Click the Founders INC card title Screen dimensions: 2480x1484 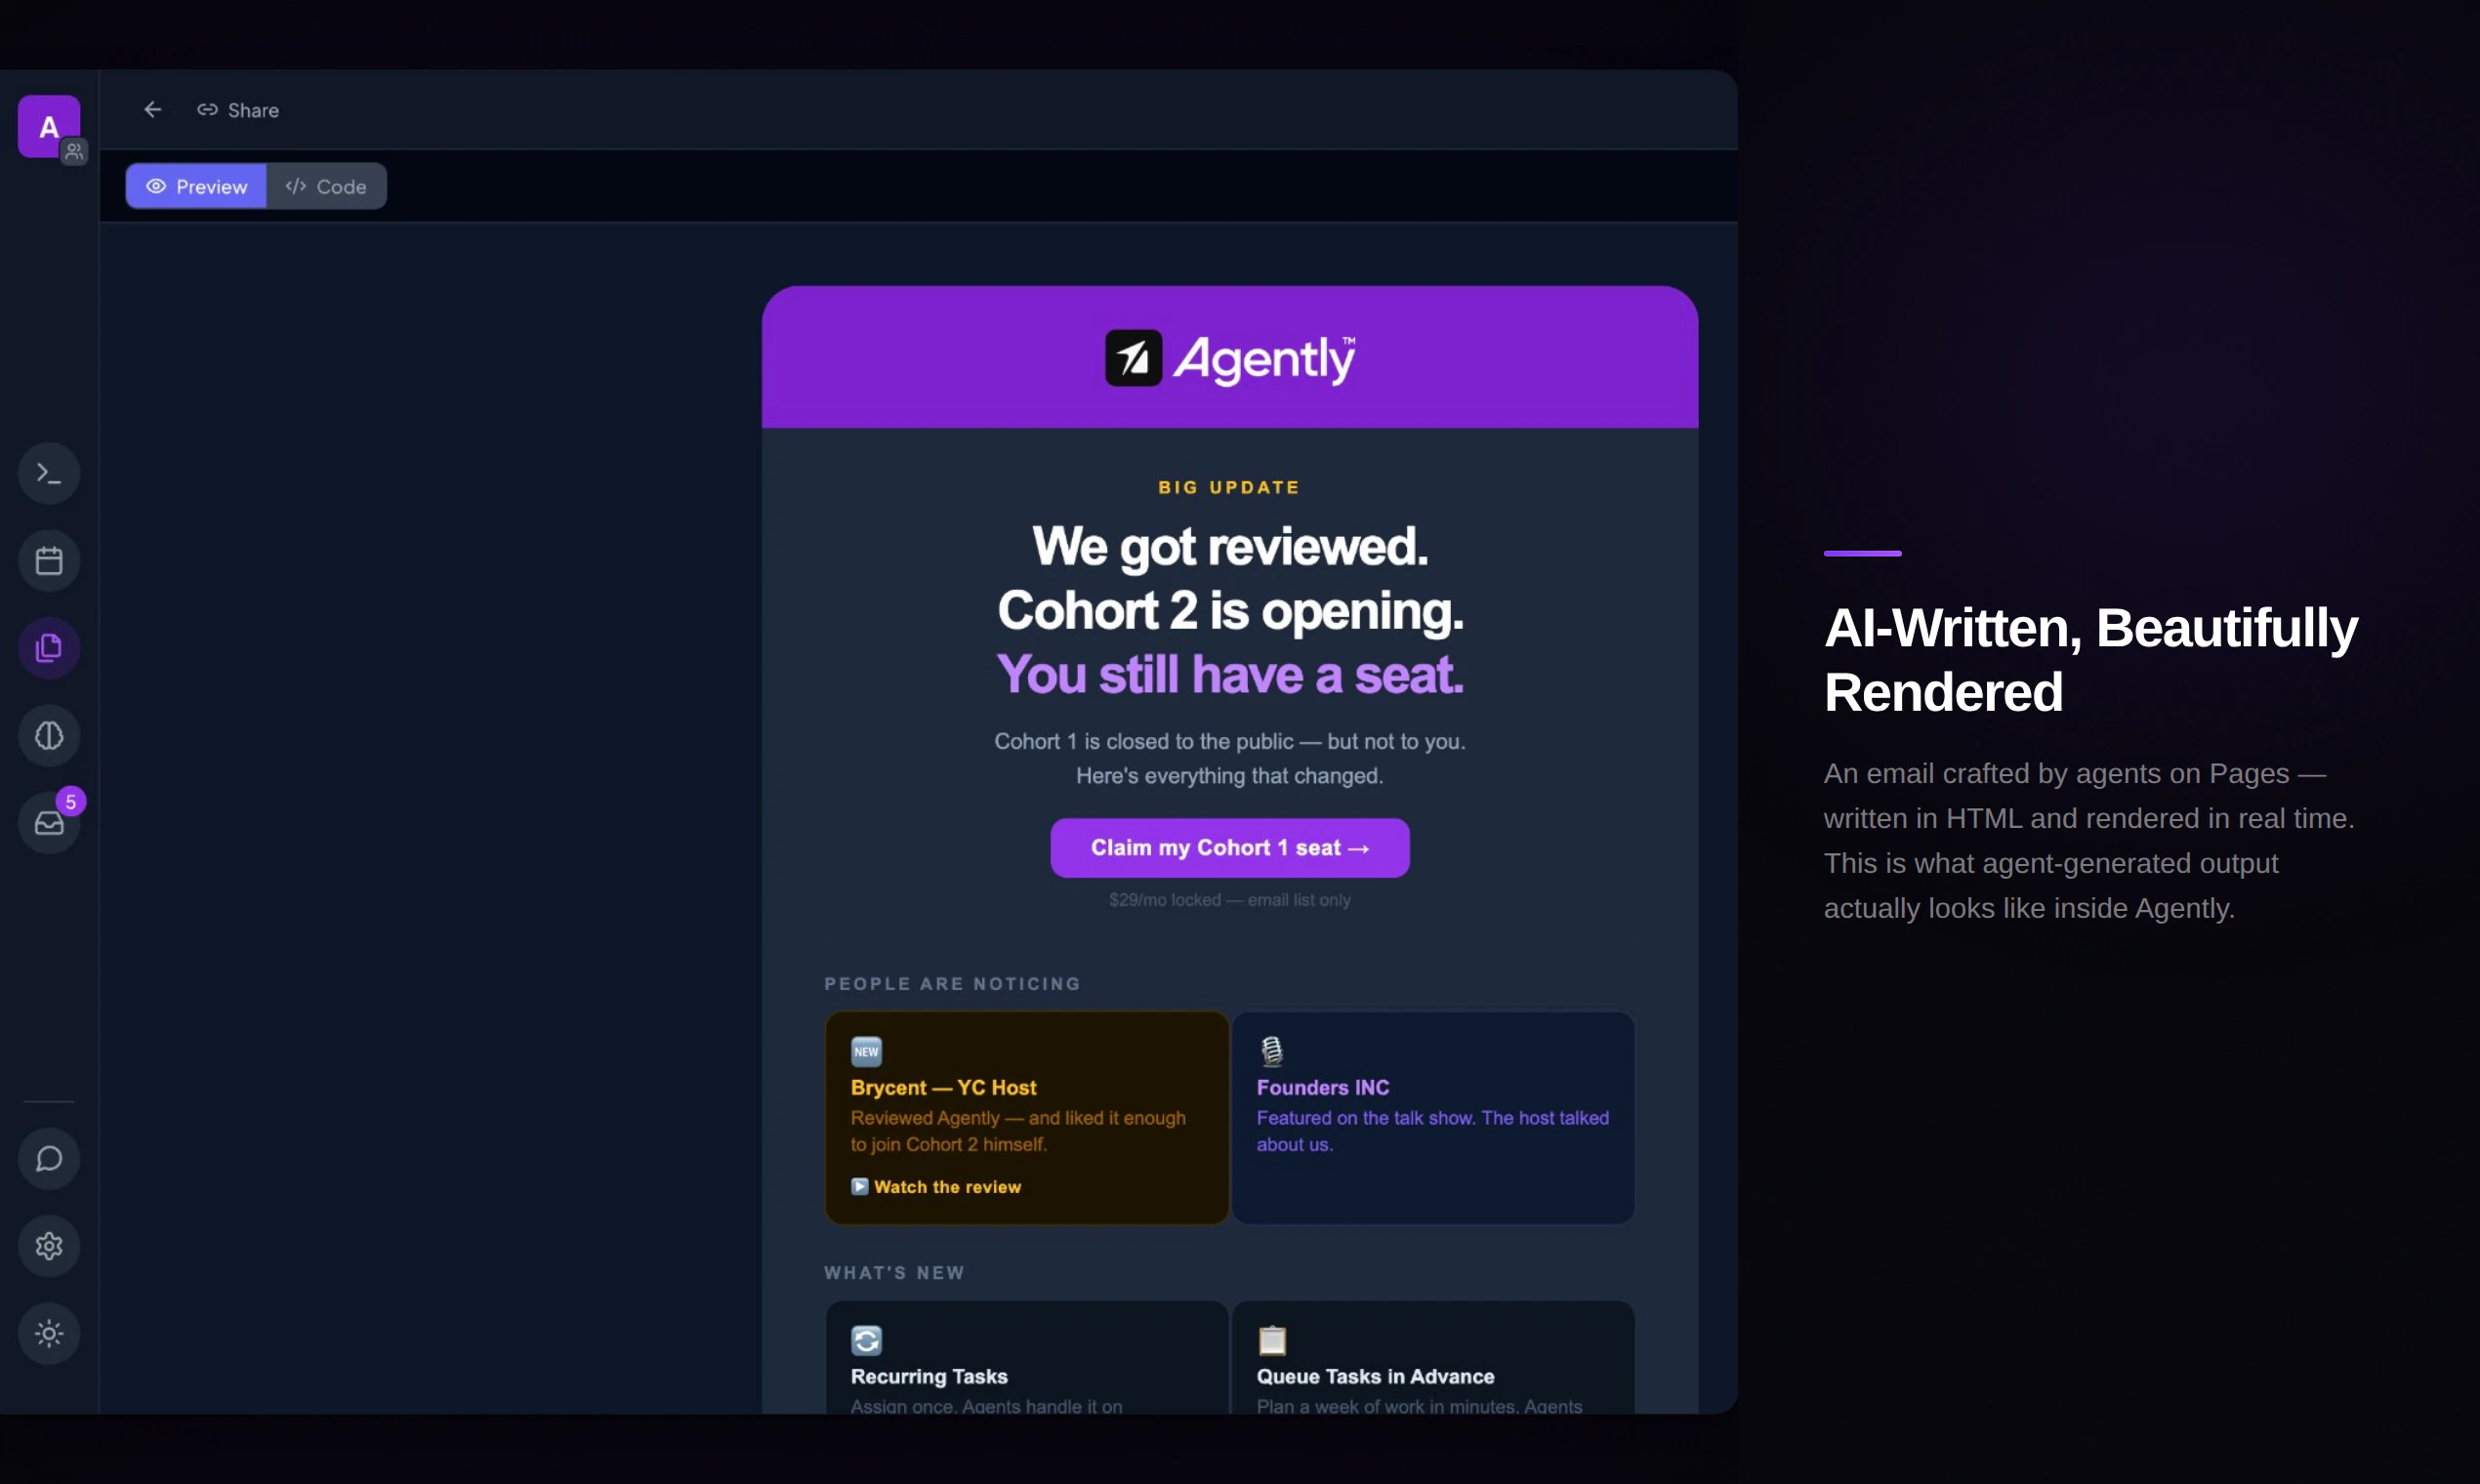pos(1323,1088)
